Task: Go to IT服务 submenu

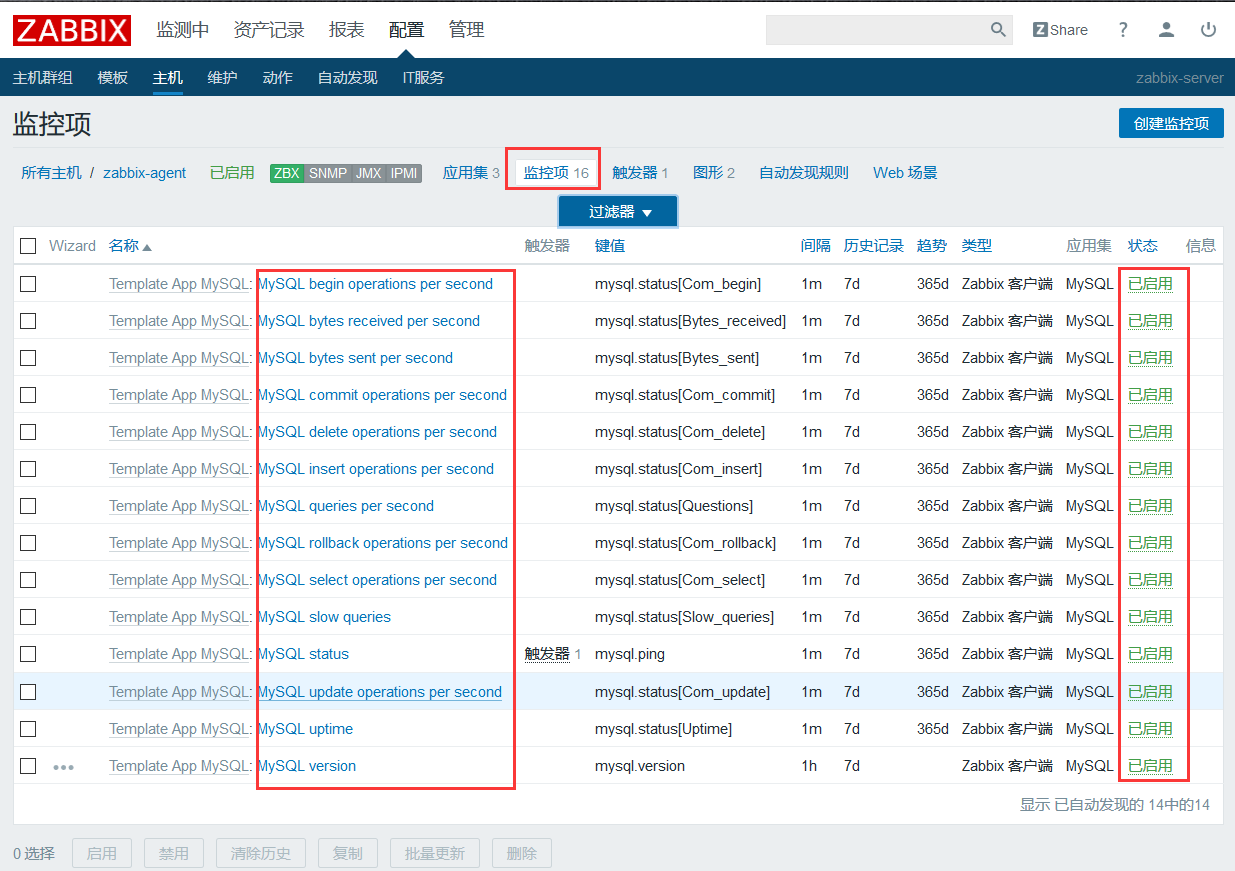Action: click(423, 77)
